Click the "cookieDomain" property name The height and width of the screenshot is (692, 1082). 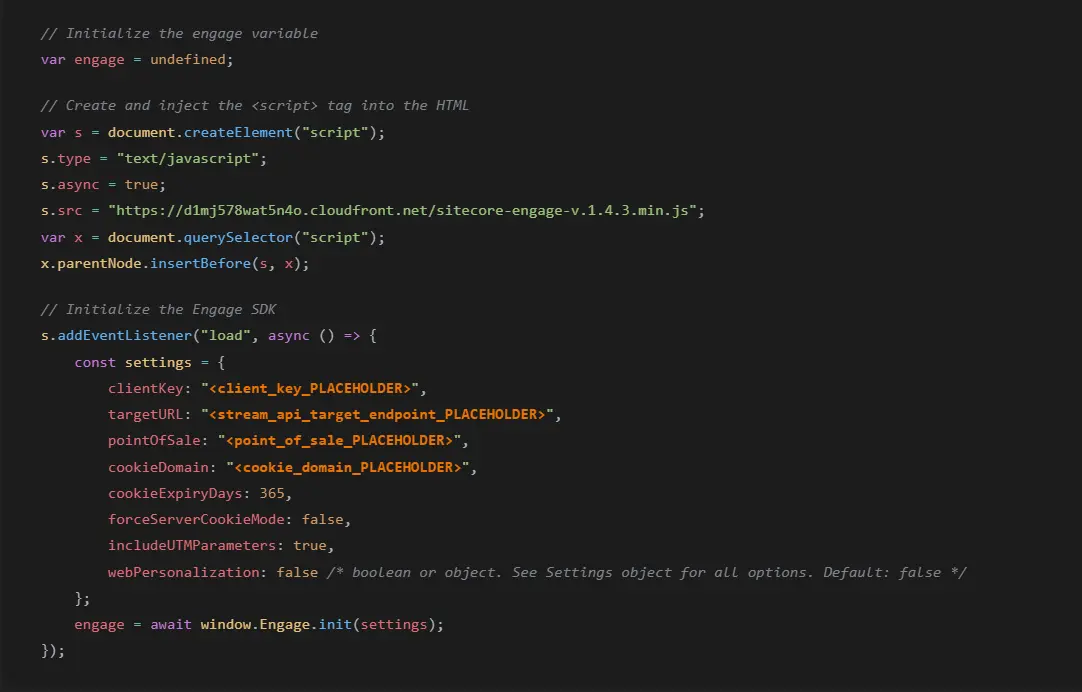coord(158,467)
